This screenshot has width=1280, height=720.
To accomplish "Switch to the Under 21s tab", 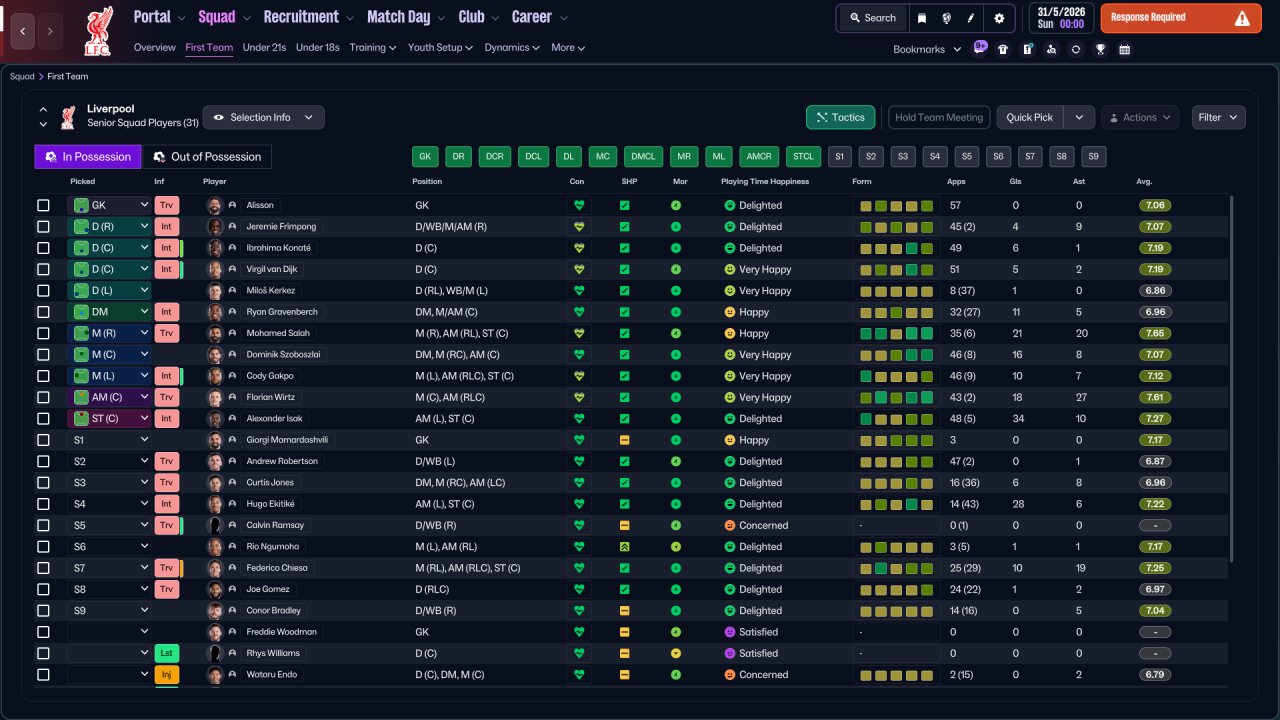I will click(x=265, y=47).
